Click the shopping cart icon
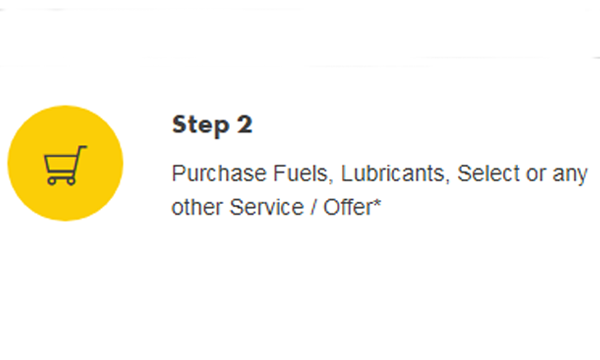The image size is (600, 360). pyautogui.click(x=65, y=165)
